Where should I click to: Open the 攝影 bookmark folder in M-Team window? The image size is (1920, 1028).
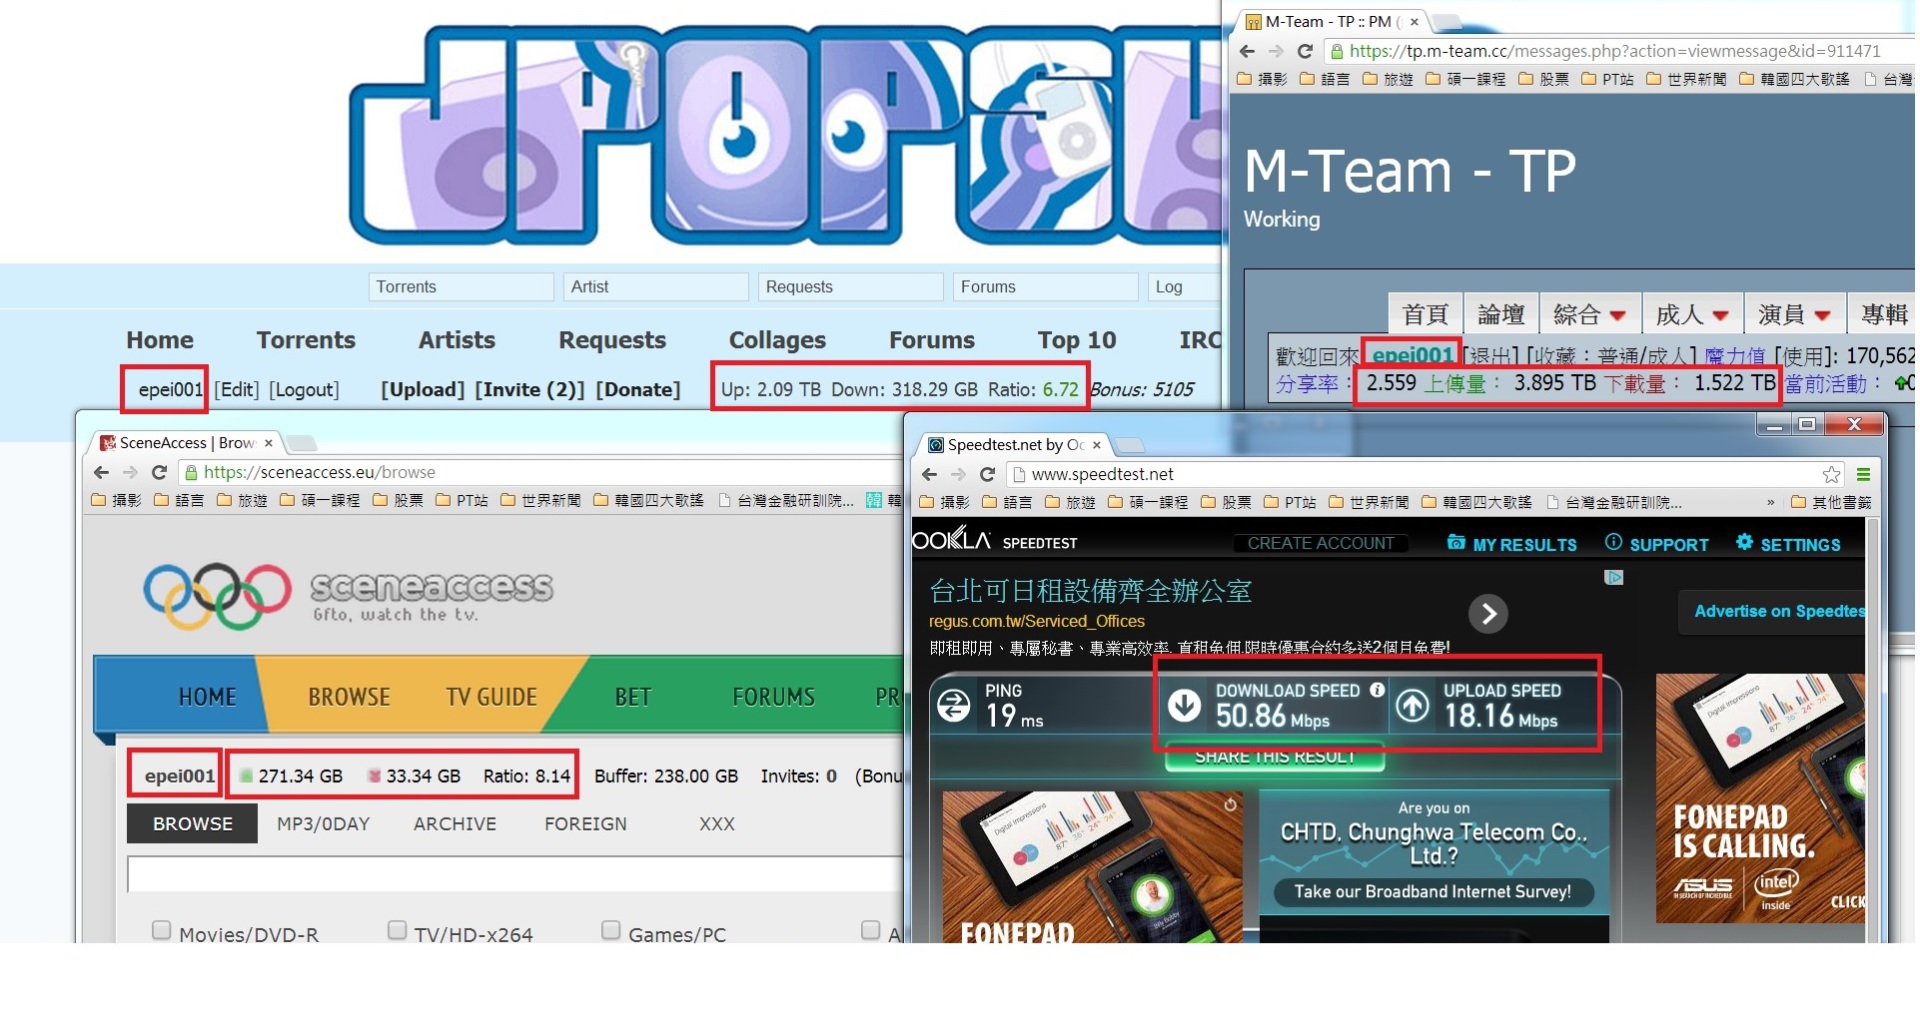(1262, 79)
